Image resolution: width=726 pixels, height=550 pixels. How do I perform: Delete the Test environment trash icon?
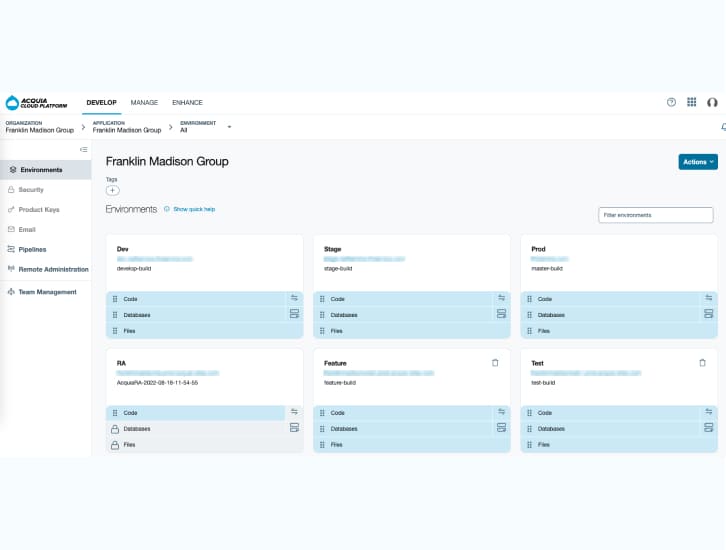(702, 362)
